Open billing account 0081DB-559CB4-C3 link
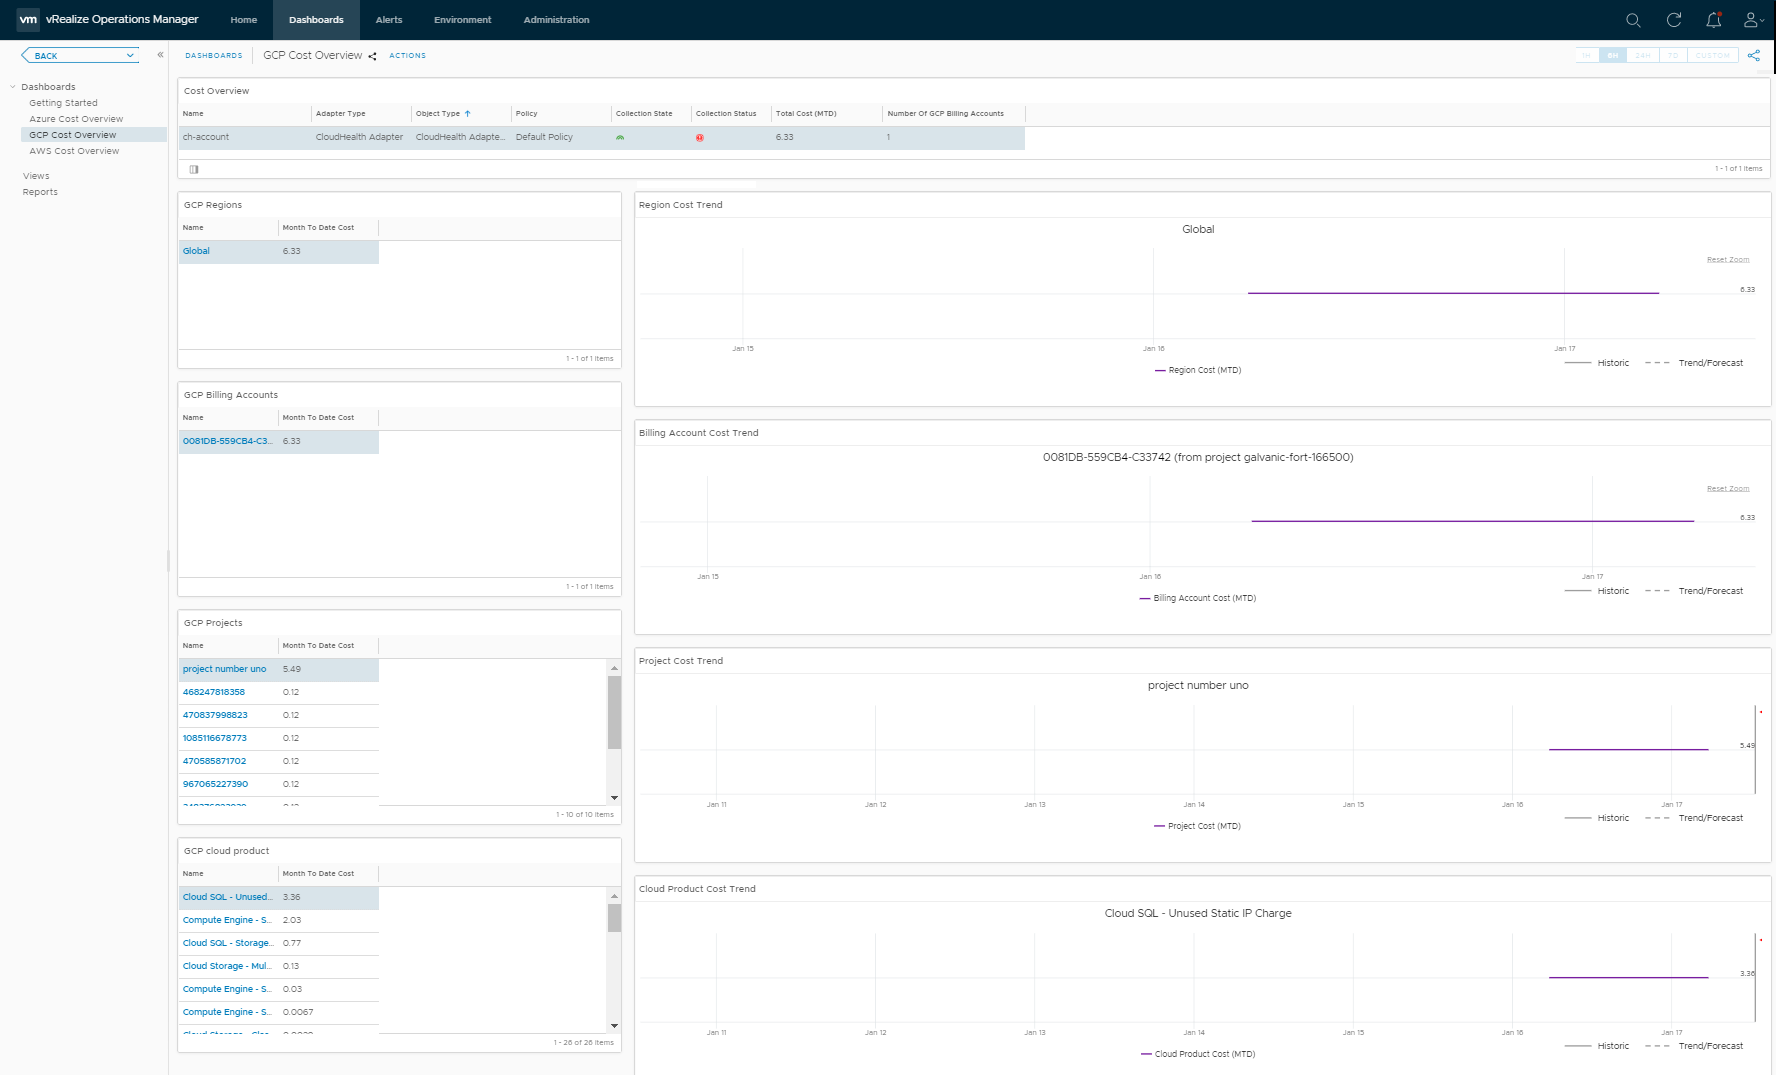This screenshot has width=1776, height=1075. pyautogui.click(x=227, y=441)
